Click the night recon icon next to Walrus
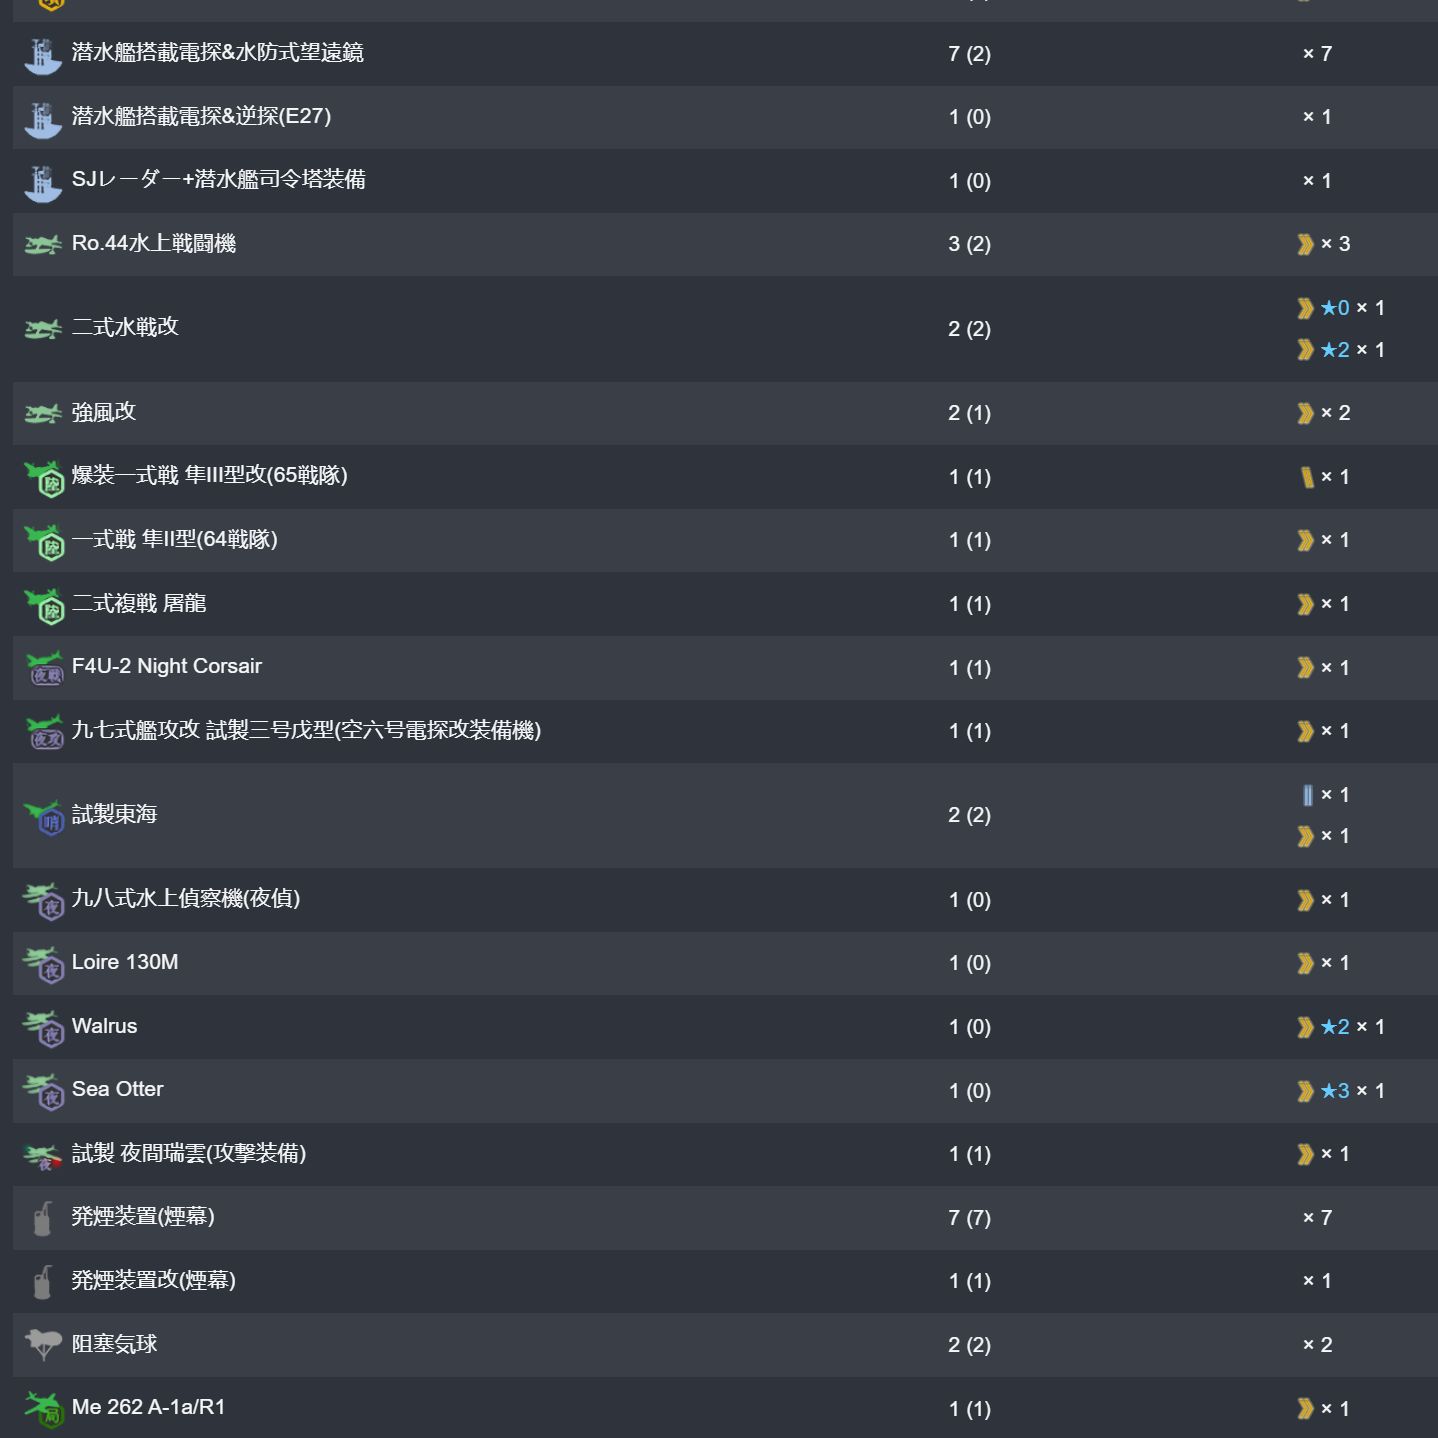This screenshot has width=1438, height=1438. (x=43, y=1028)
